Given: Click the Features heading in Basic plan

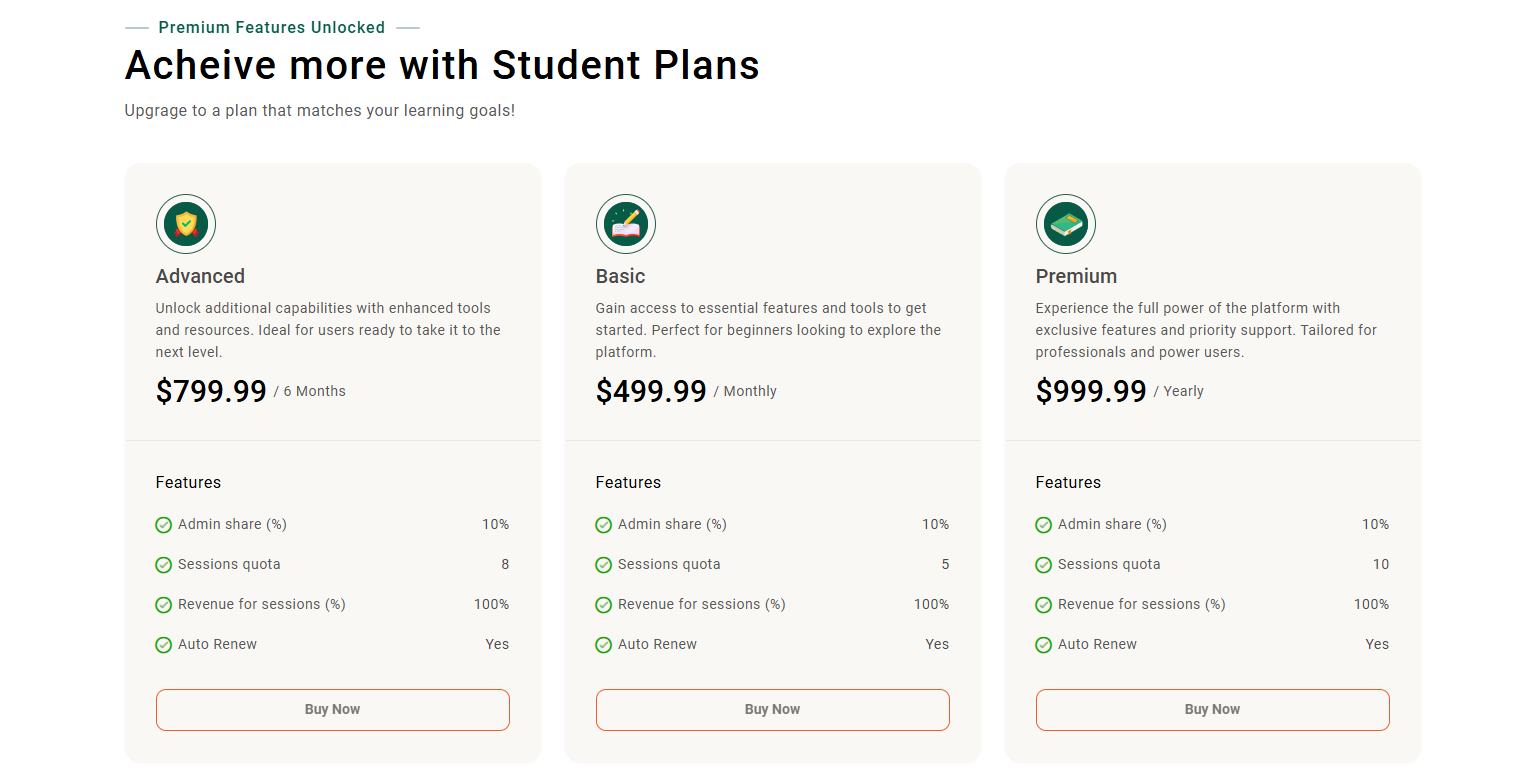Looking at the screenshot, I should point(628,482).
